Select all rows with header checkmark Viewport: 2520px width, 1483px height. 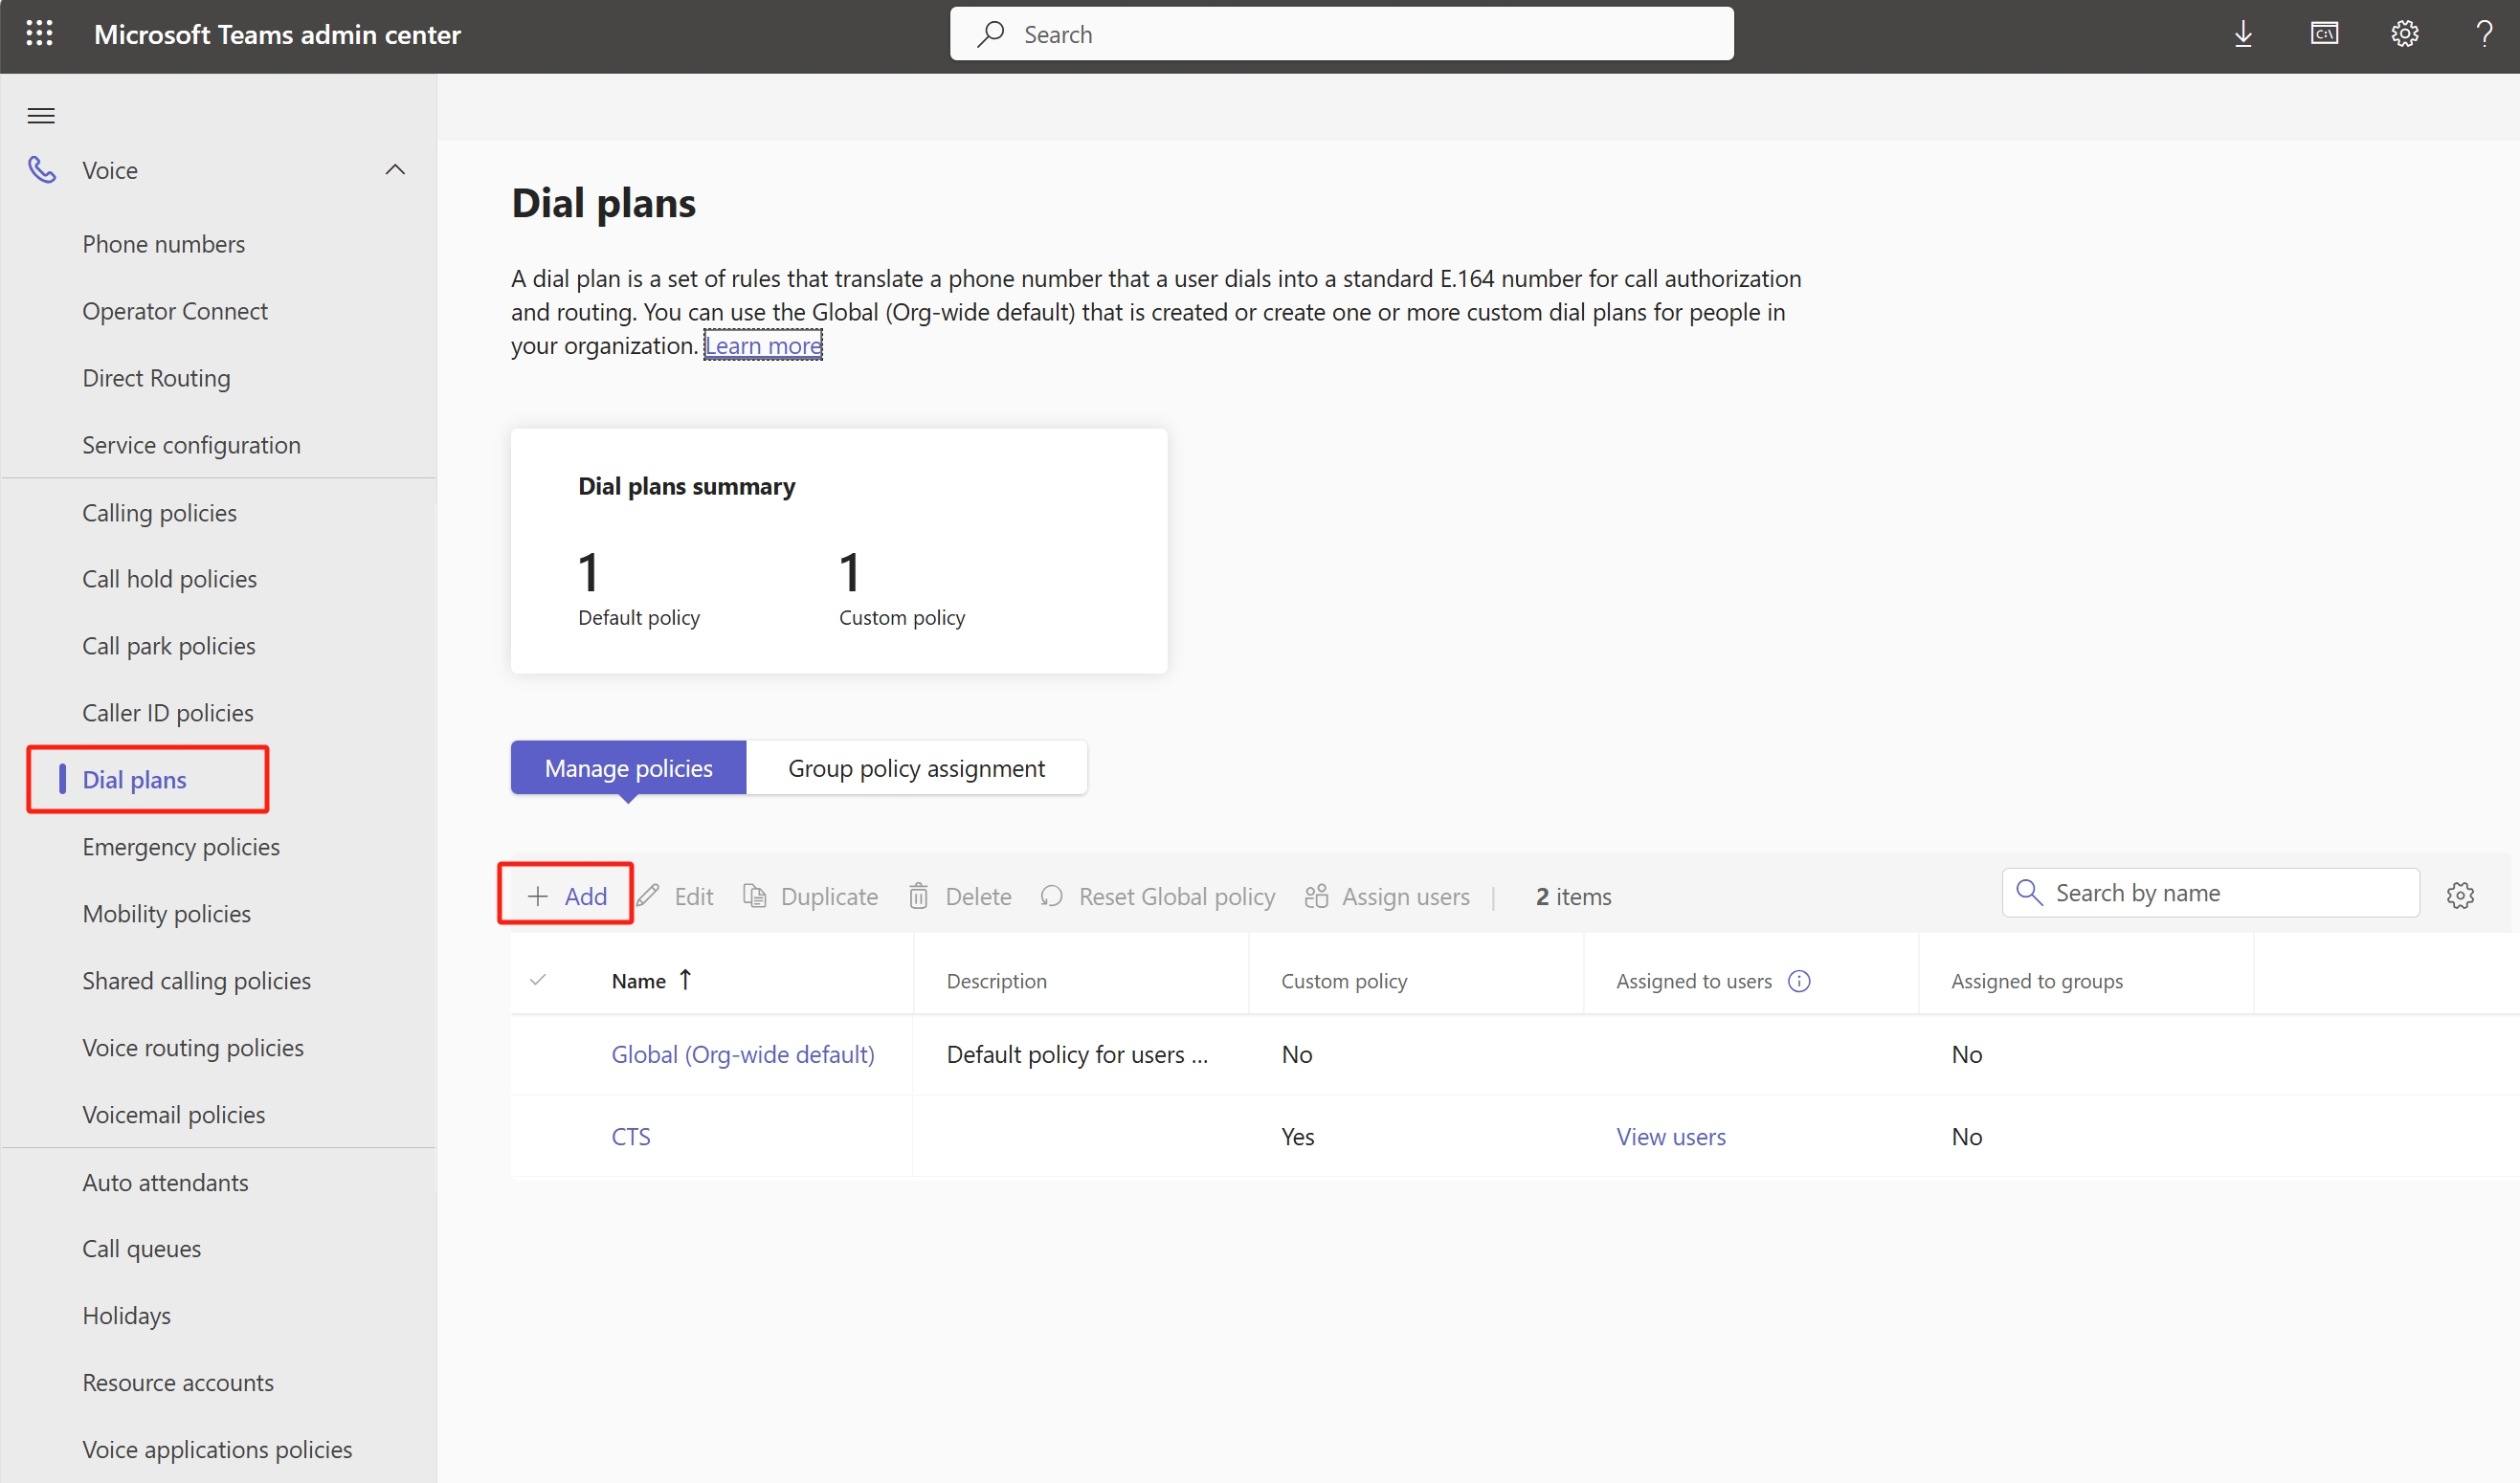tap(538, 980)
